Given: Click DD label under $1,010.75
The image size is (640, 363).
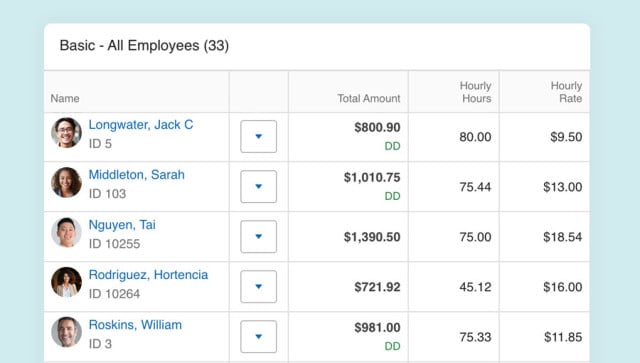Looking at the screenshot, I should tap(392, 196).
